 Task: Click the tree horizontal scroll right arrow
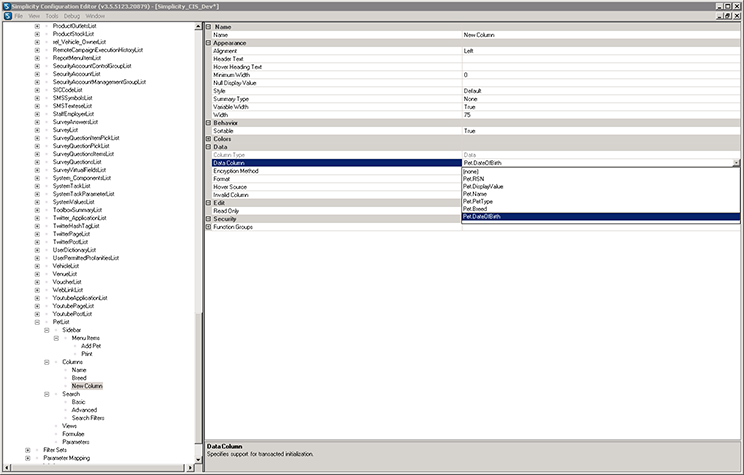point(190,468)
